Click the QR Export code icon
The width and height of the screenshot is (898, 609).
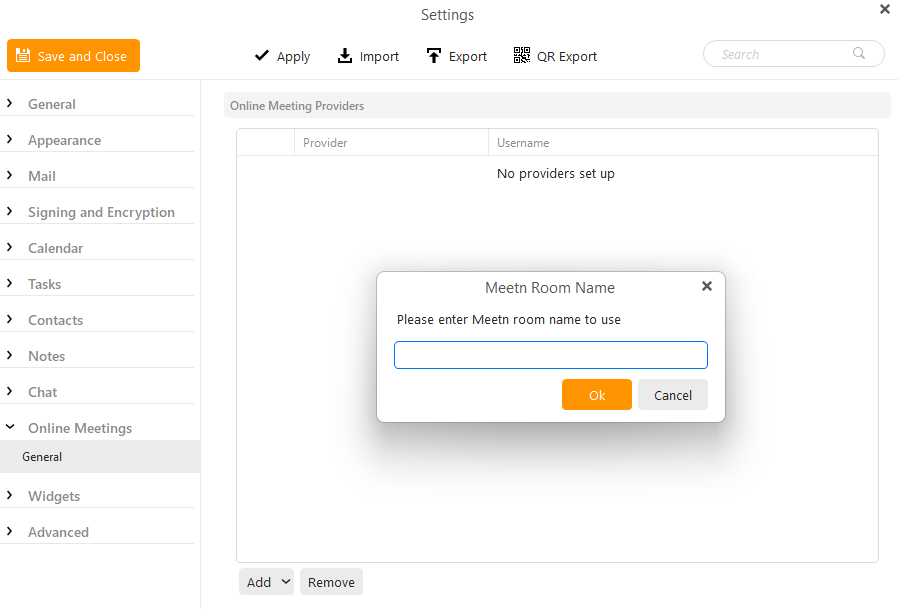point(522,55)
